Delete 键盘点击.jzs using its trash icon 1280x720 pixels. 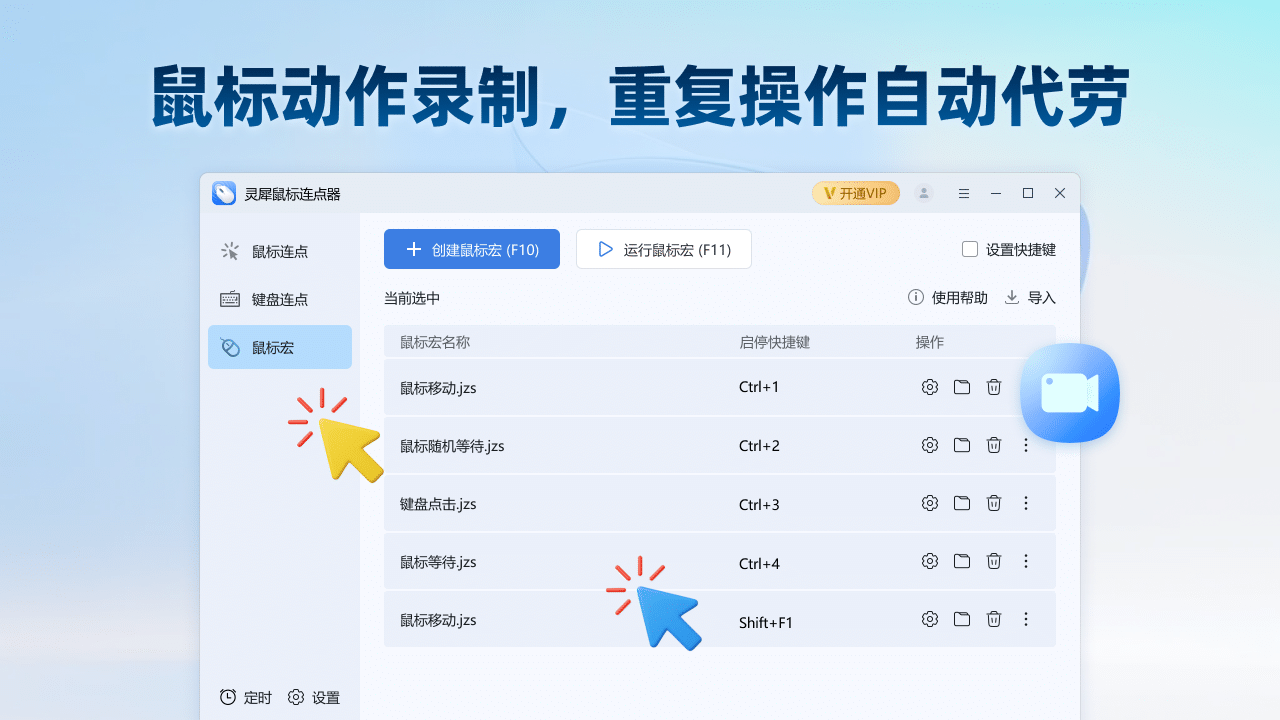click(x=993, y=503)
